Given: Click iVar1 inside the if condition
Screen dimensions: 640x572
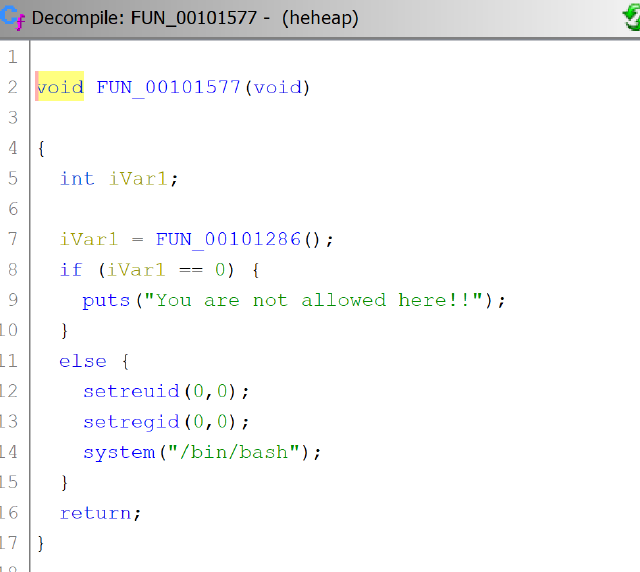Looking at the screenshot, I should [136, 270].
